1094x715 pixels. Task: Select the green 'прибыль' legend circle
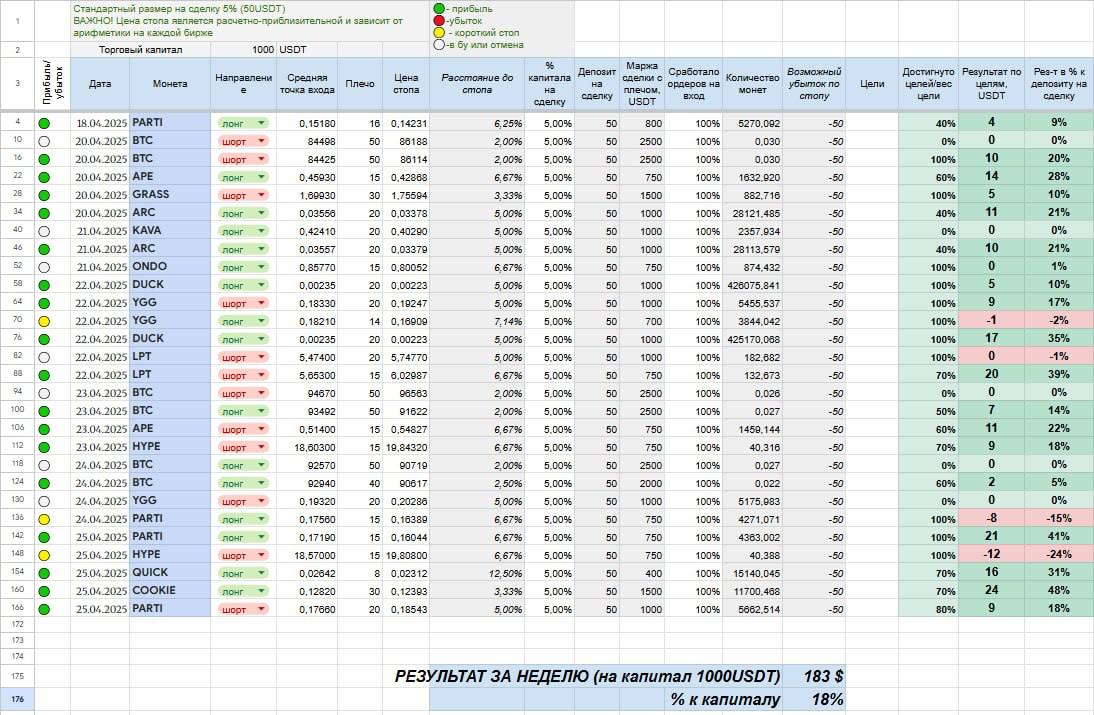[437, 8]
